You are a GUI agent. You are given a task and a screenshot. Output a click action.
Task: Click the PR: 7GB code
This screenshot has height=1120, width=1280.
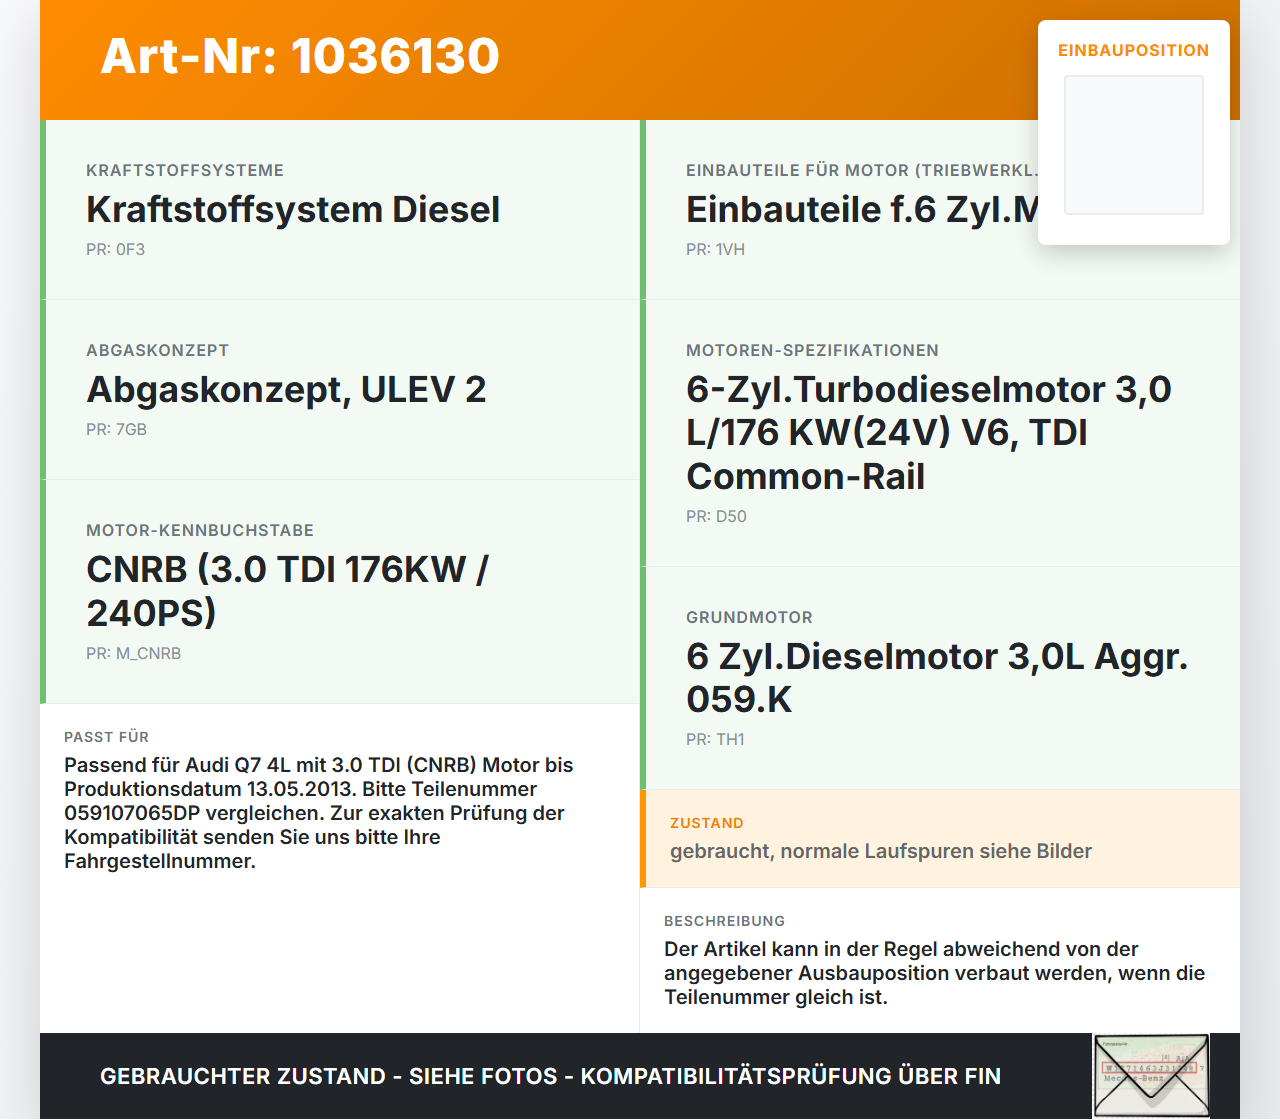tap(117, 429)
